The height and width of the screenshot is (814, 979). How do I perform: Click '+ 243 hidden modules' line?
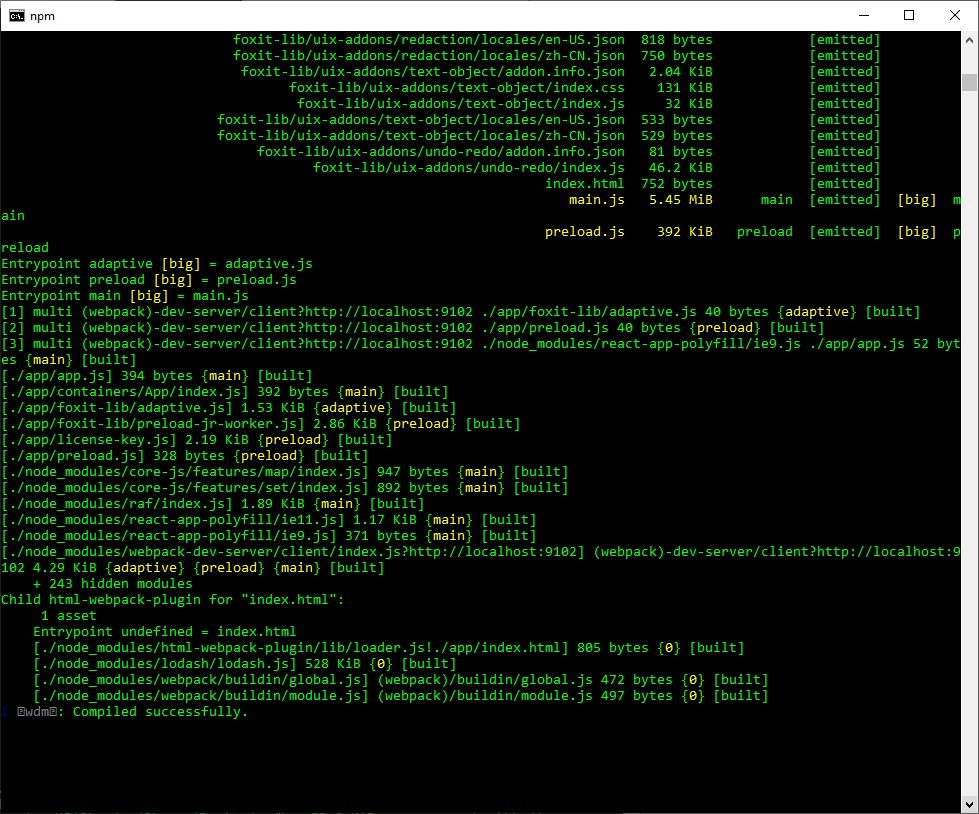click(x=113, y=584)
